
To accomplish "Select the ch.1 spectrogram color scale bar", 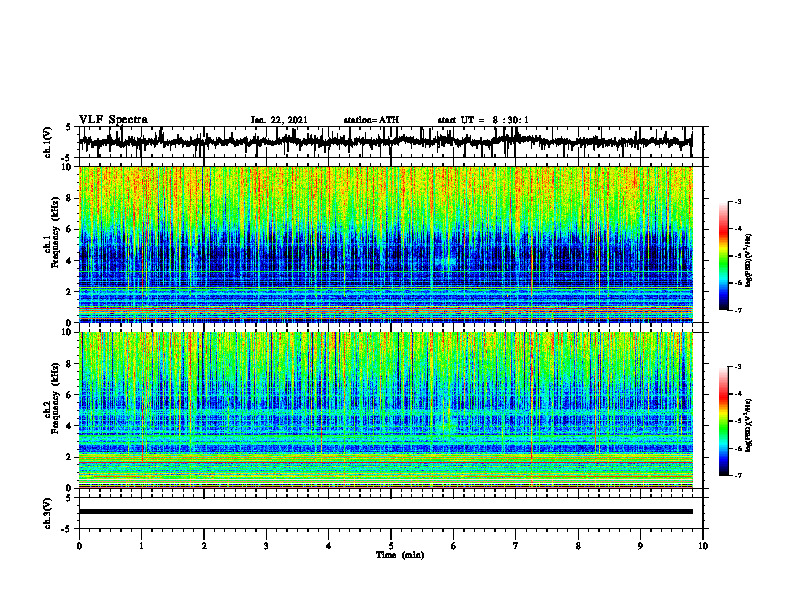I will coord(724,256).
